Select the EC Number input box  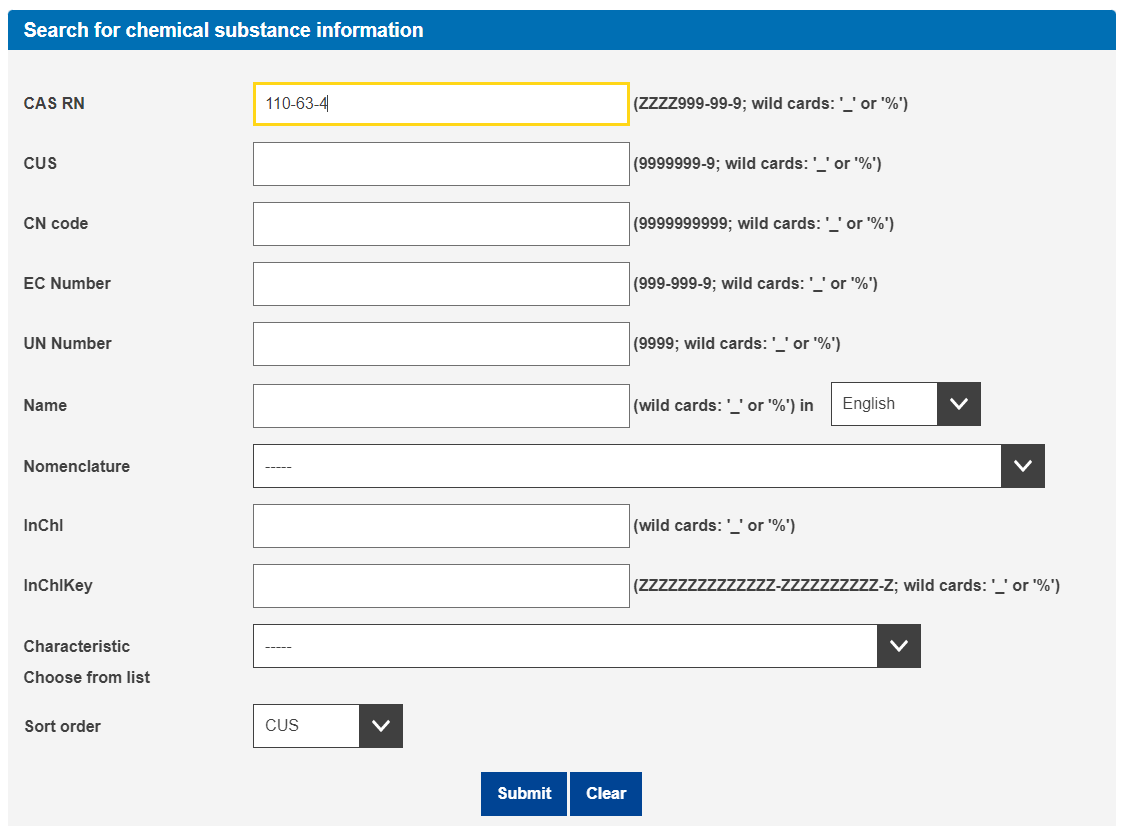(441, 284)
